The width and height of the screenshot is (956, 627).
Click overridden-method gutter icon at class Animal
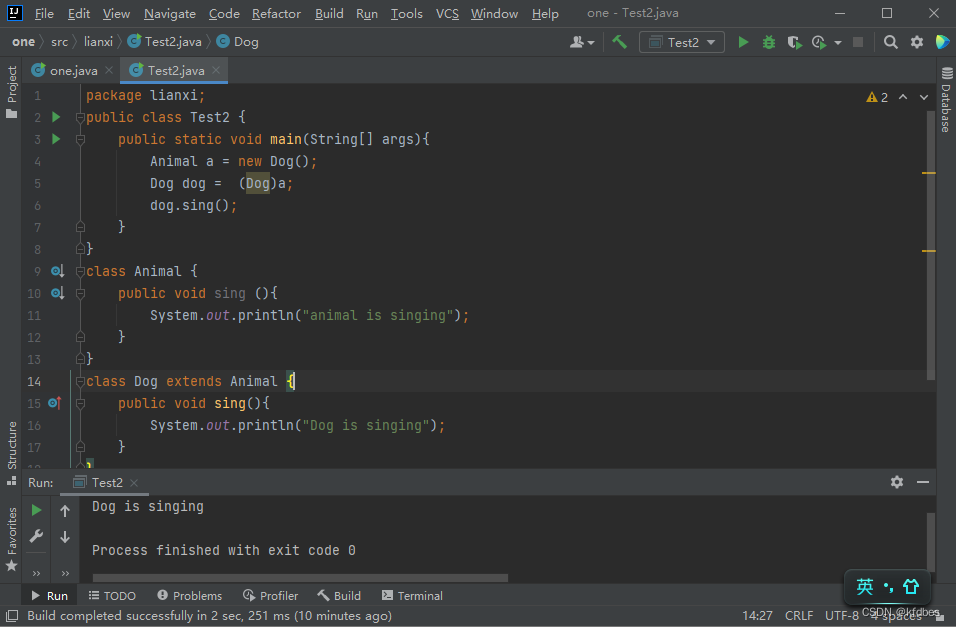pyautogui.click(x=57, y=271)
